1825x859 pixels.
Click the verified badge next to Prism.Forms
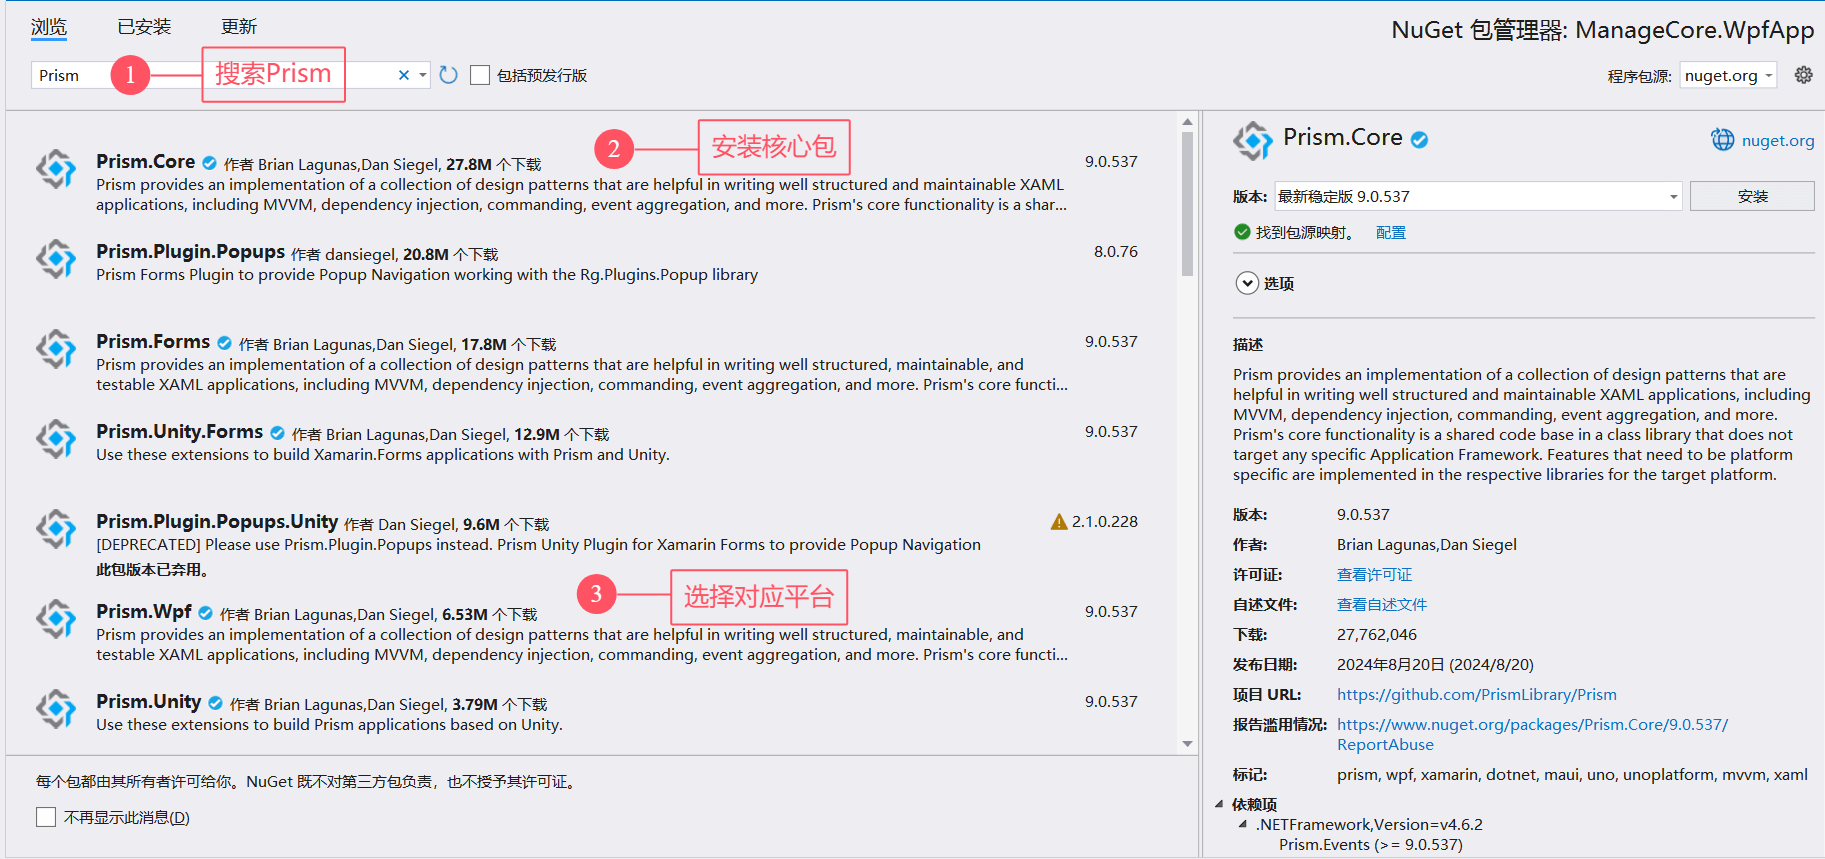click(225, 343)
